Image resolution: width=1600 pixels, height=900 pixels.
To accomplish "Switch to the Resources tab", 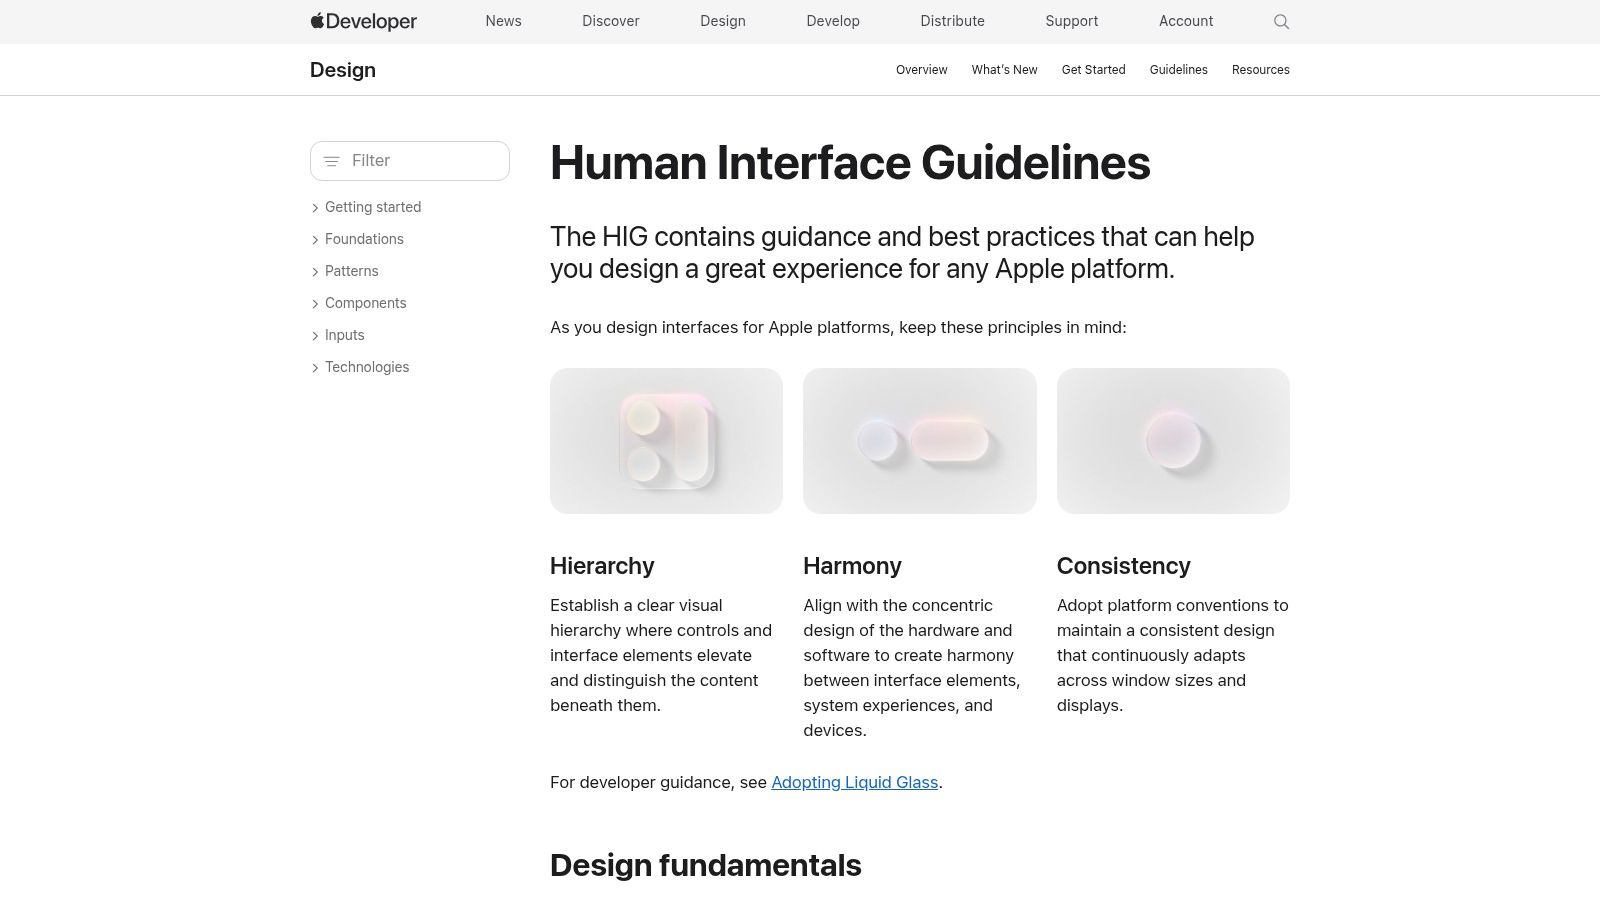I will click(1260, 69).
